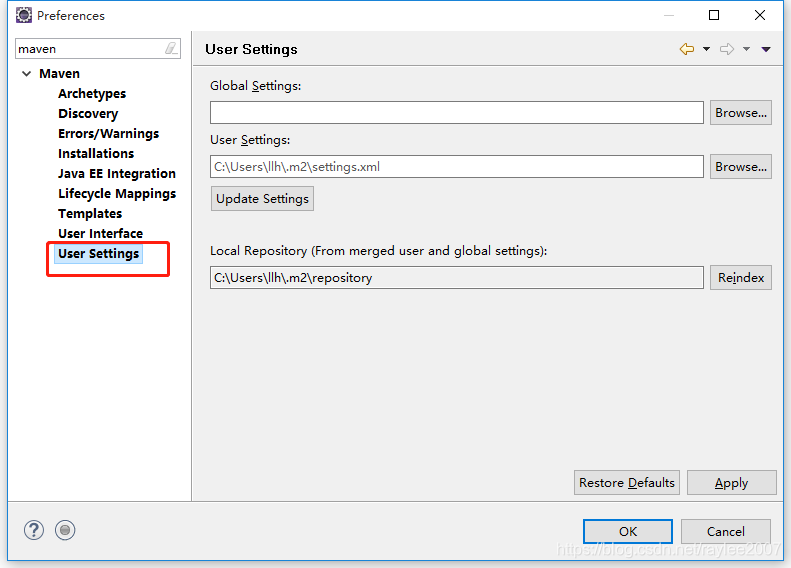Open the back history dropdown arrow
Screen dimensions: 791x568
(x=706, y=49)
